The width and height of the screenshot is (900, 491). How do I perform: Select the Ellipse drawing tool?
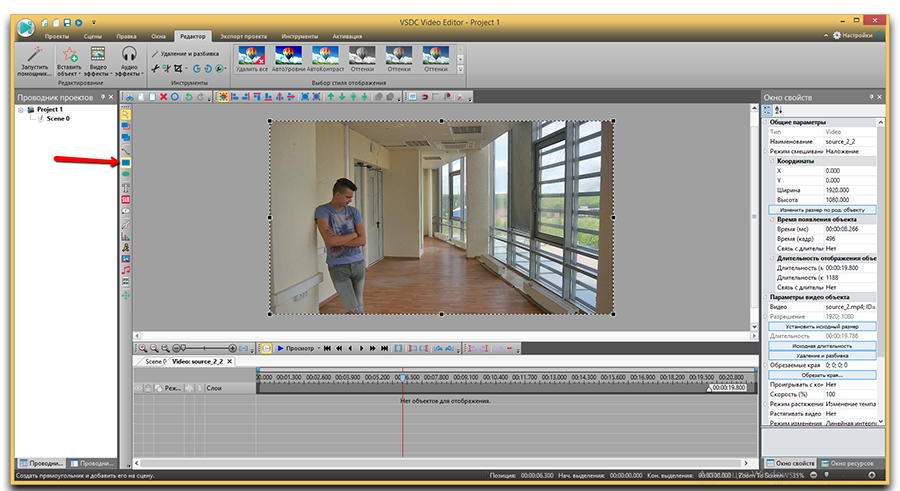click(x=126, y=174)
